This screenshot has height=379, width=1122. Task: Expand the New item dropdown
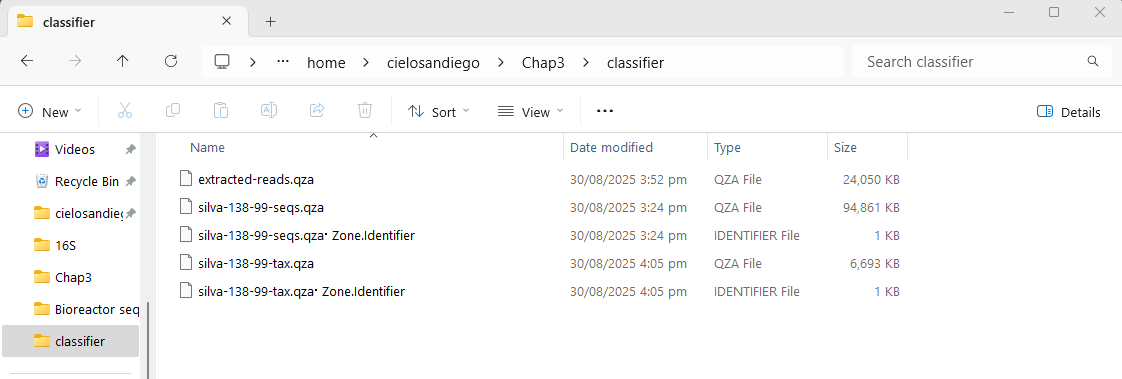coord(50,112)
